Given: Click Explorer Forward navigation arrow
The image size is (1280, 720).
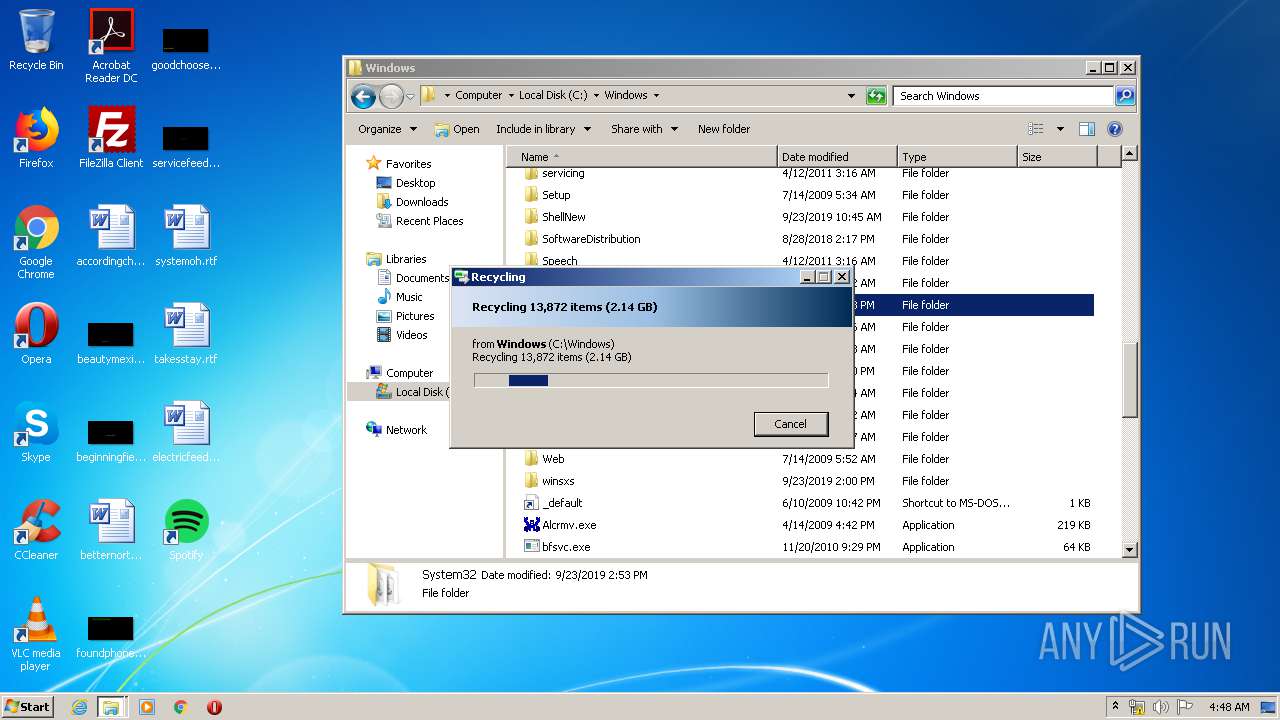Looking at the screenshot, I should 391,96.
